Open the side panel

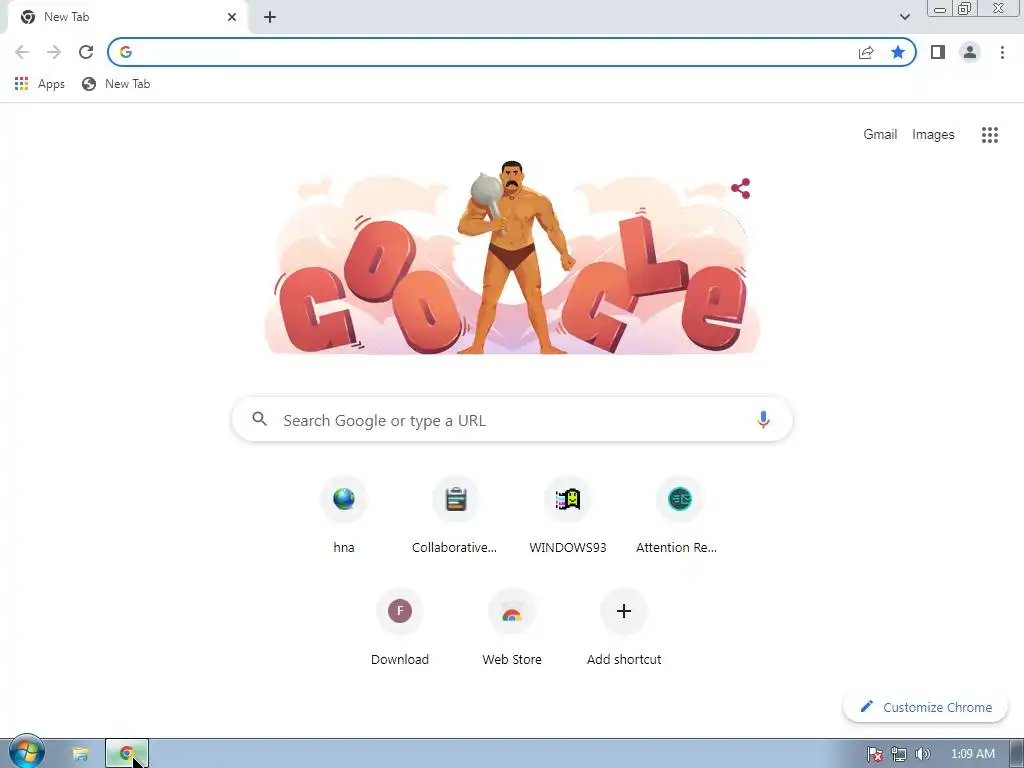[938, 52]
